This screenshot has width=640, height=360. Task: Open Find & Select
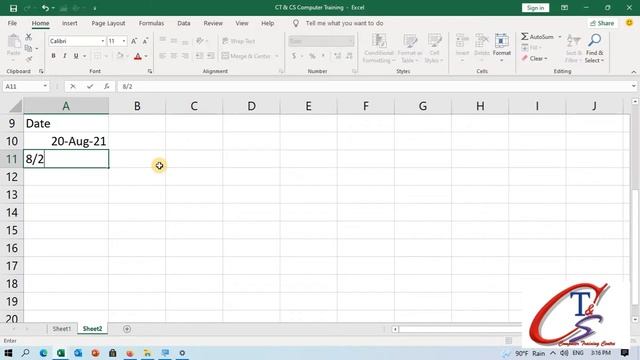(594, 48)
